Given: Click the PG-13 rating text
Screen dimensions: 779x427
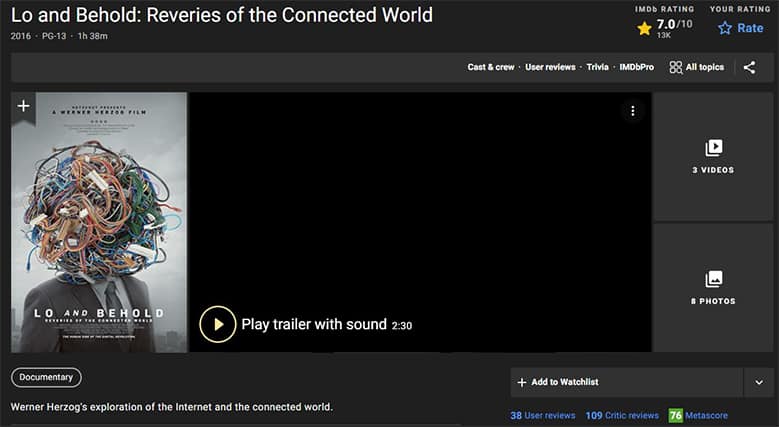Looking at the screenshot, I should coord(54,36).
